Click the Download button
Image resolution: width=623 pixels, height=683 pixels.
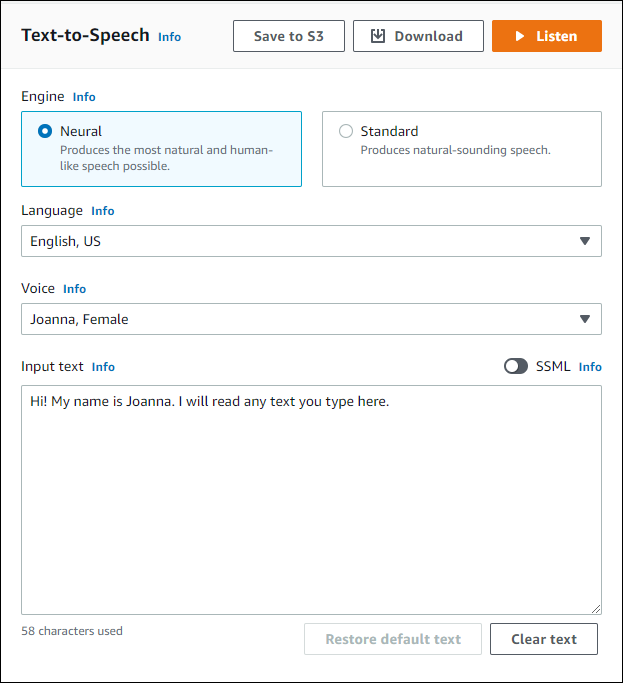[418, 36]
